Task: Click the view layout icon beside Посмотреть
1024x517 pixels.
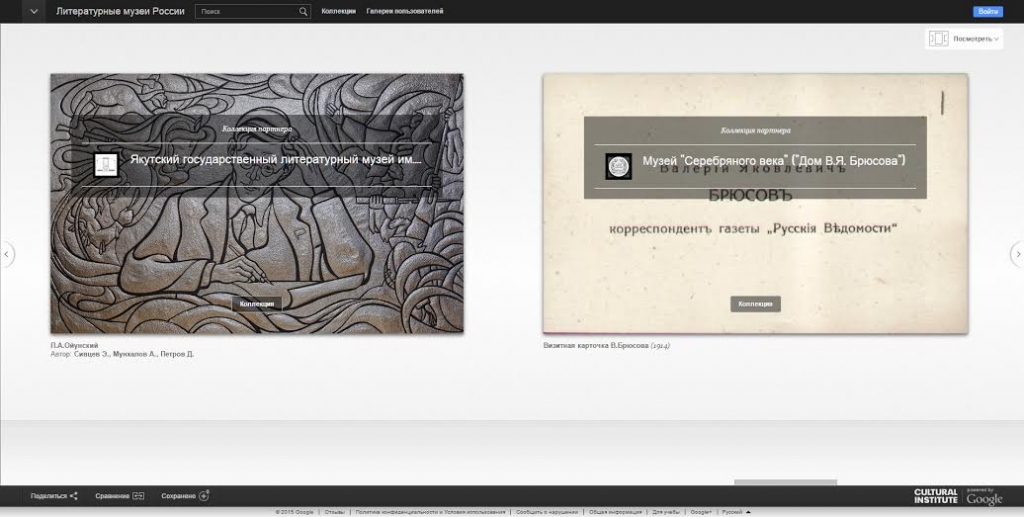Action: [938, 39]
